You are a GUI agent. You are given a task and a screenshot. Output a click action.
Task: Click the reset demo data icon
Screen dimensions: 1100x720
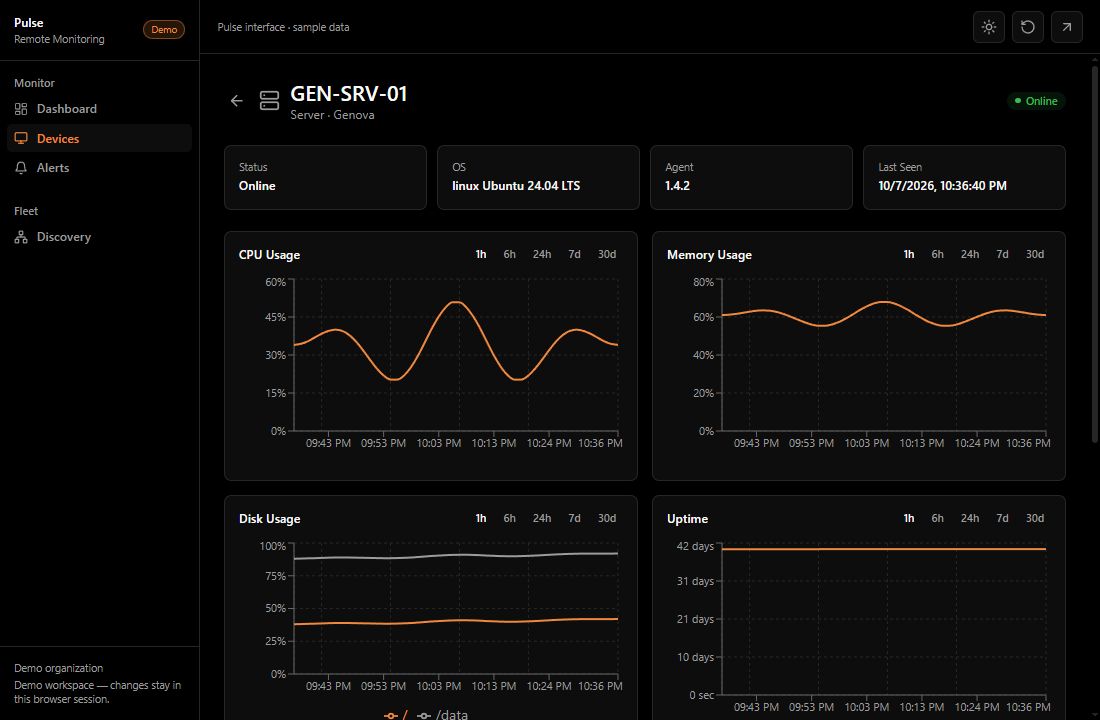[1027, 27]
